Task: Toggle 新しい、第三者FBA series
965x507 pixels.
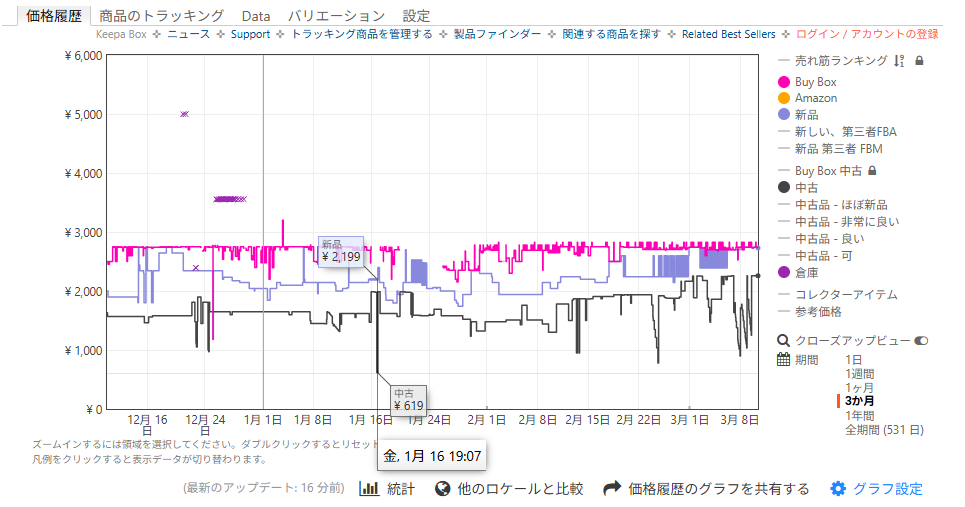Action: pos(846,132)
